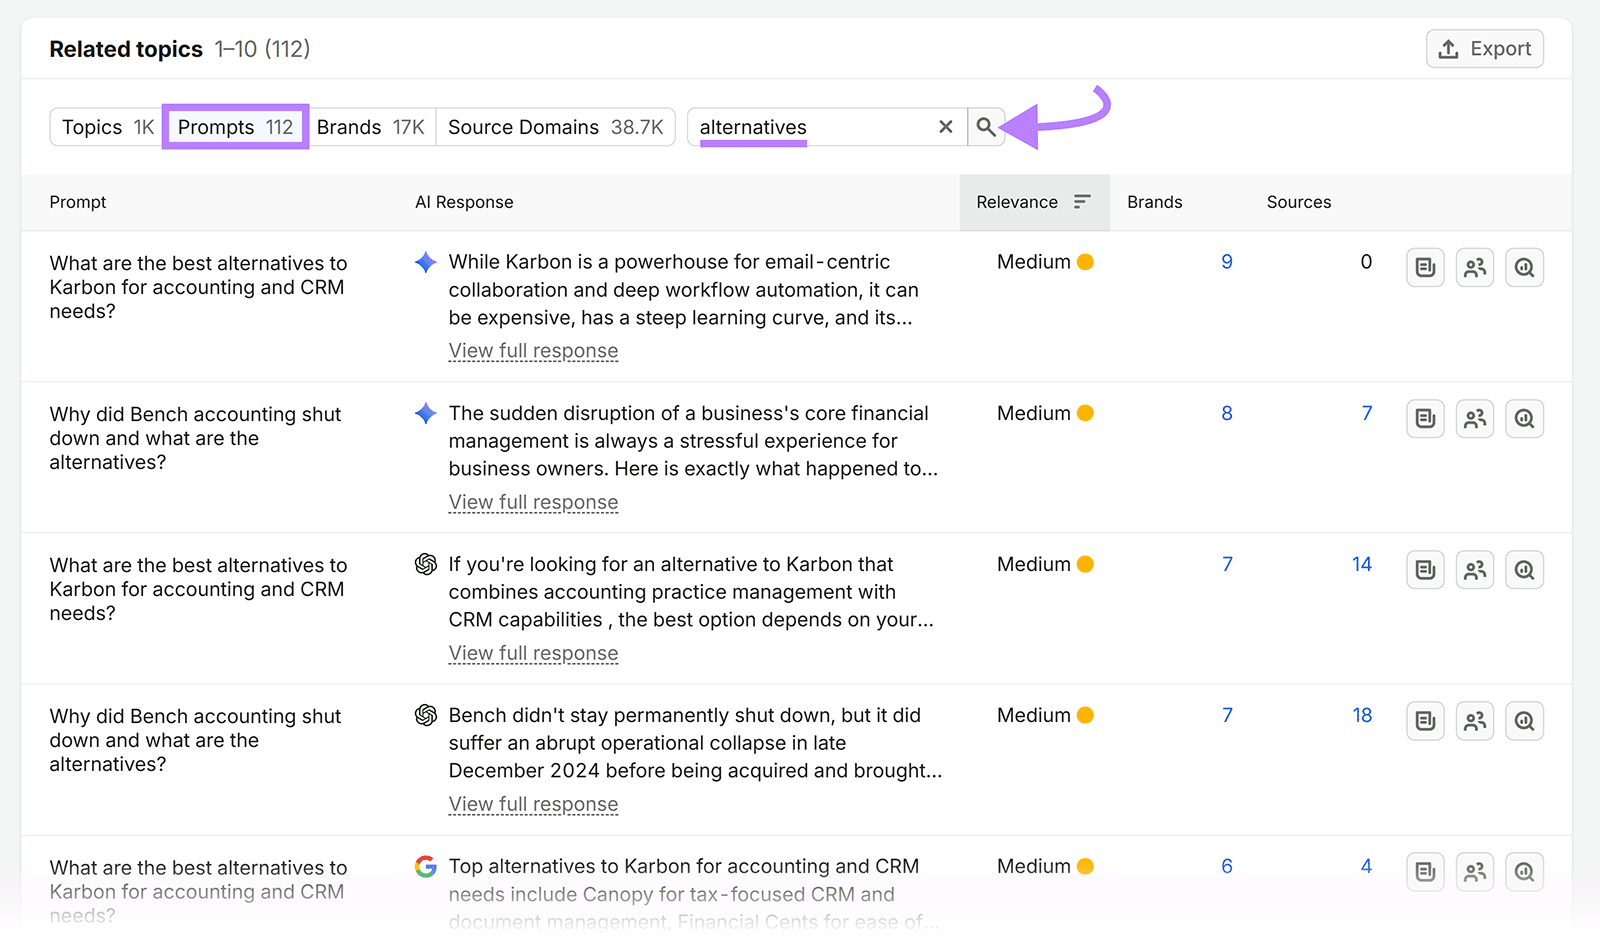Viewport: 1600px width, 940px height.
Task: Click the 'Related topics' heading
Action: coord(126,49)
